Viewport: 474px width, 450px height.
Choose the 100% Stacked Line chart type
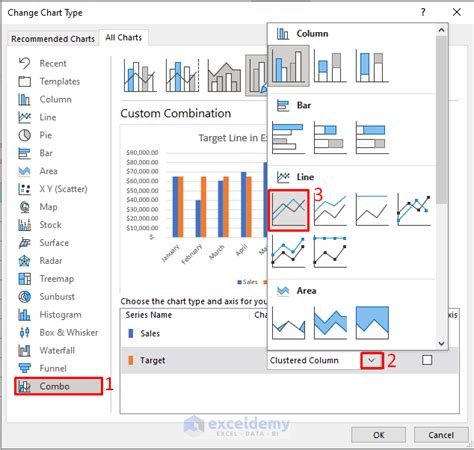372,210
